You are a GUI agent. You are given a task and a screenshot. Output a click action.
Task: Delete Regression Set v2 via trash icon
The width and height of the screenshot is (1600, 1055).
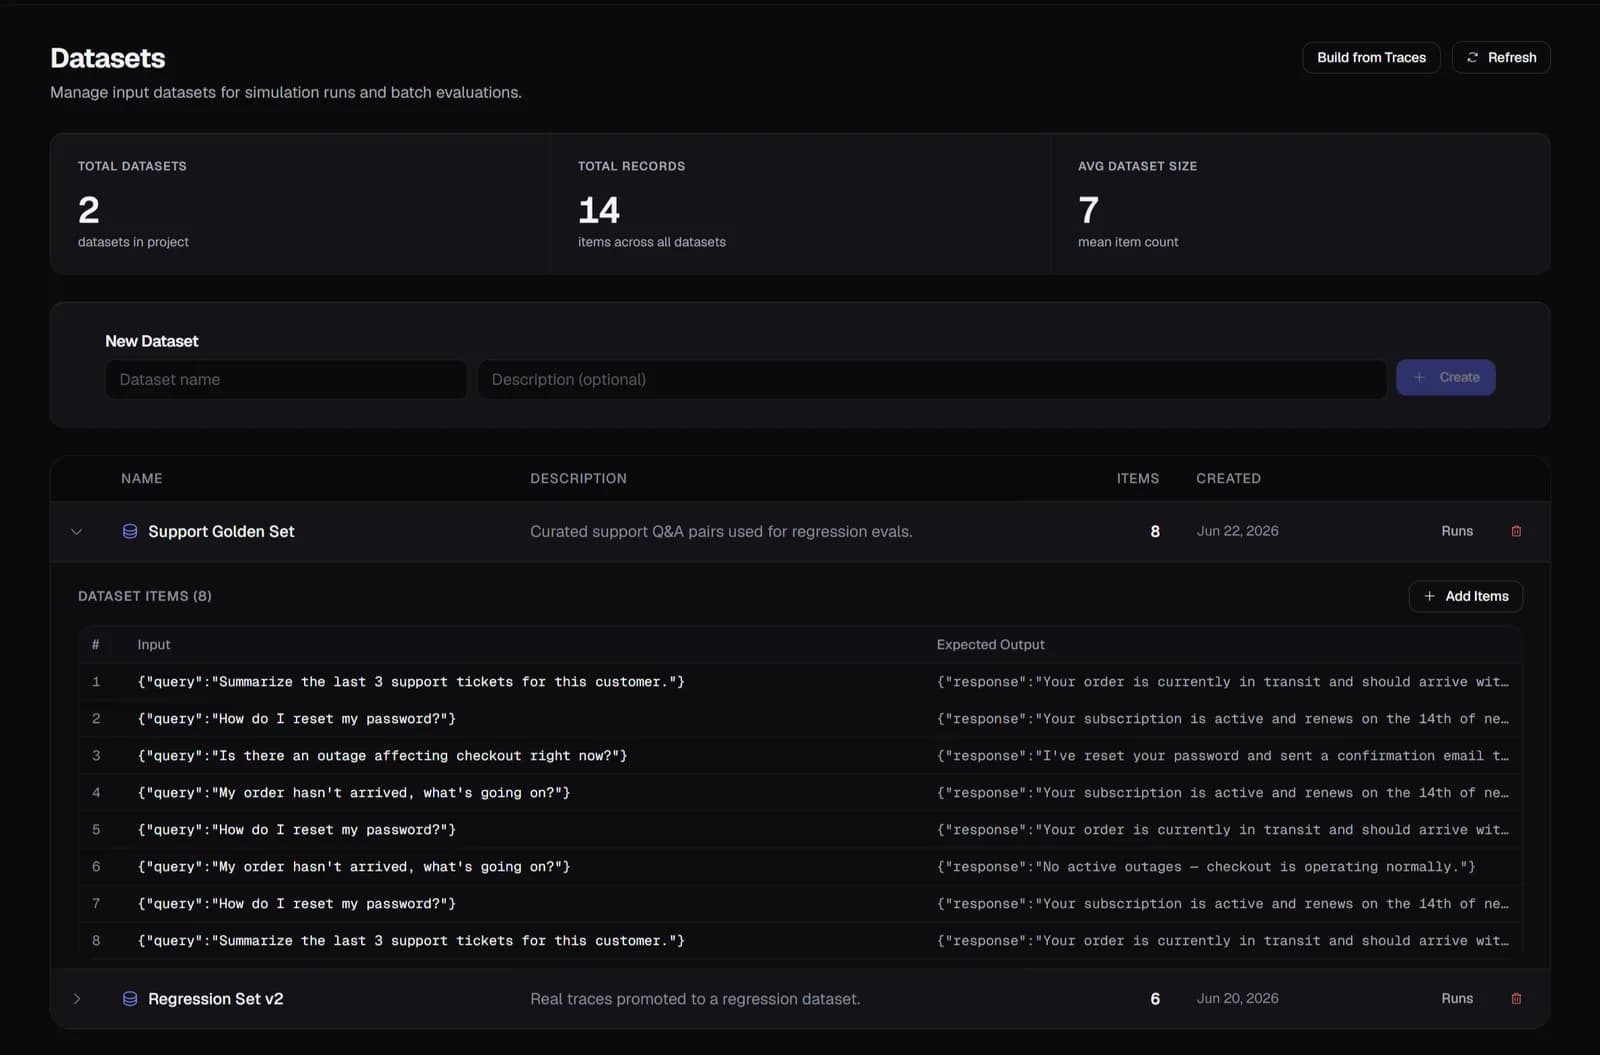[x=1516, y=998]
